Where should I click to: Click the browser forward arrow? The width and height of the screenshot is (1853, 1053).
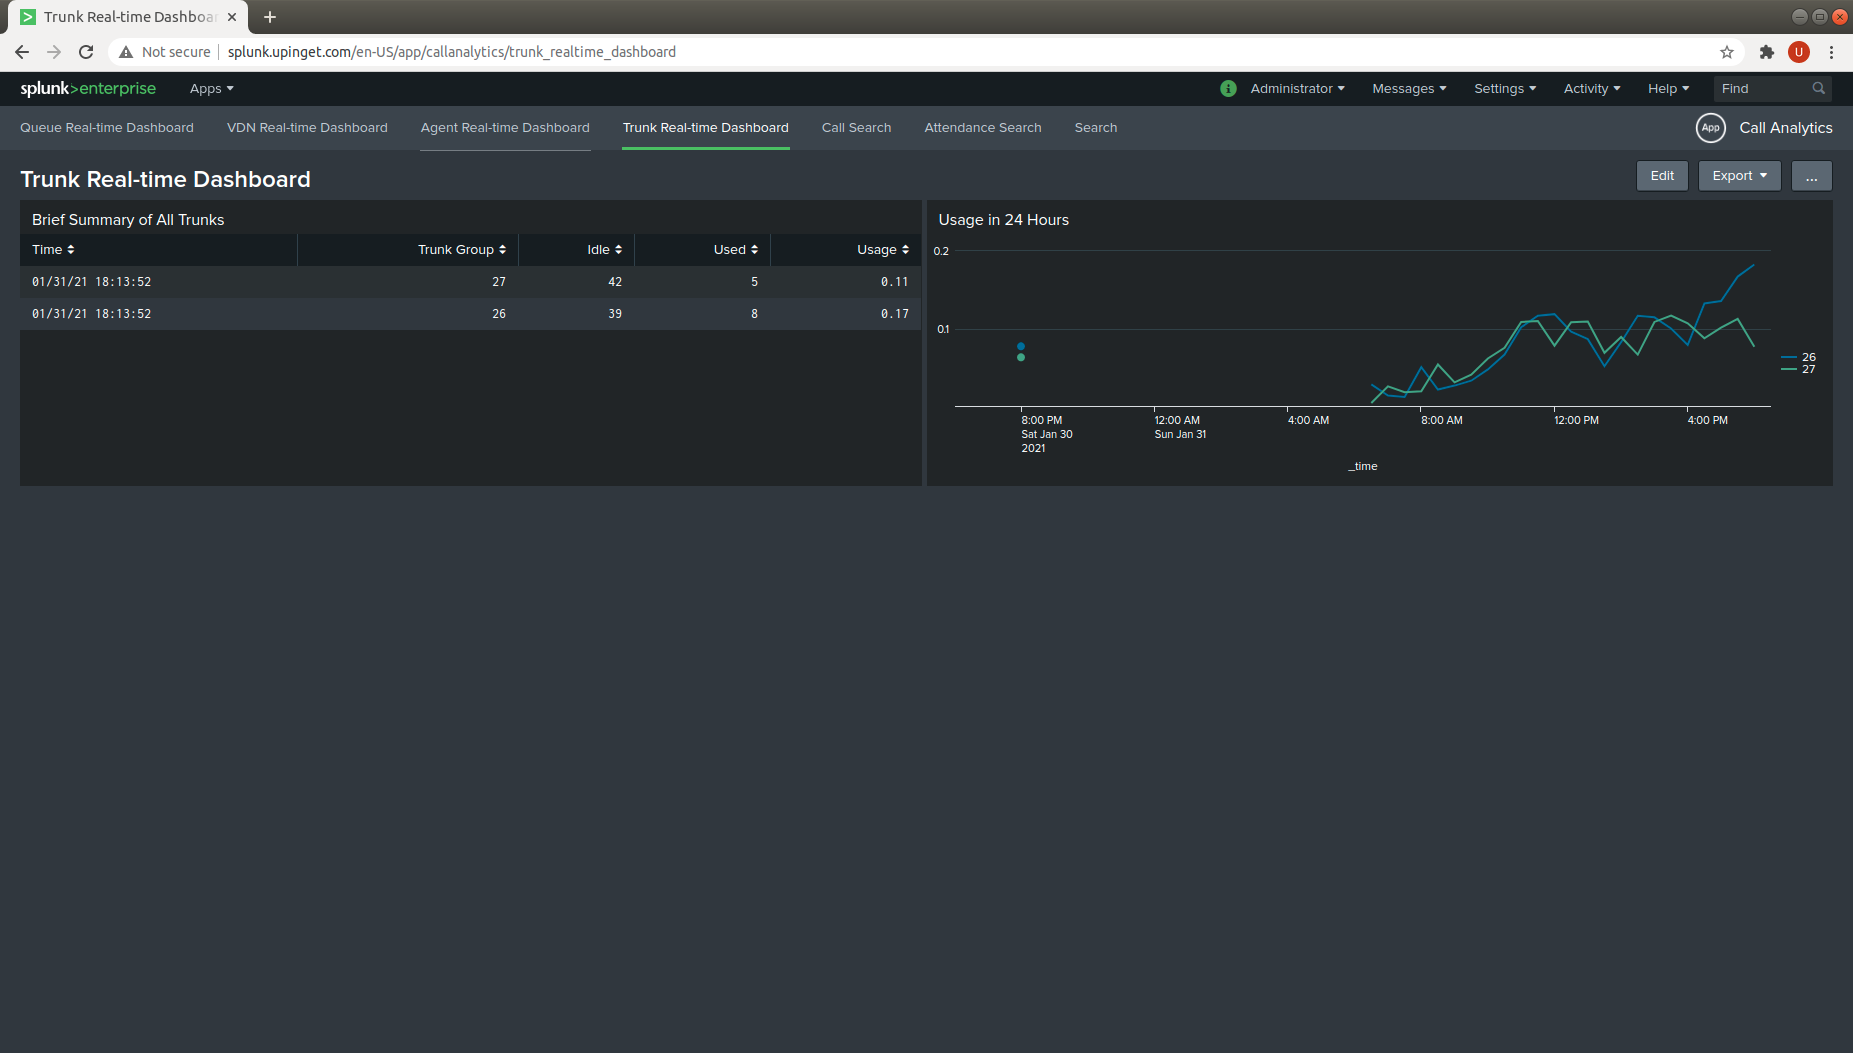click(x=54, y=52)
